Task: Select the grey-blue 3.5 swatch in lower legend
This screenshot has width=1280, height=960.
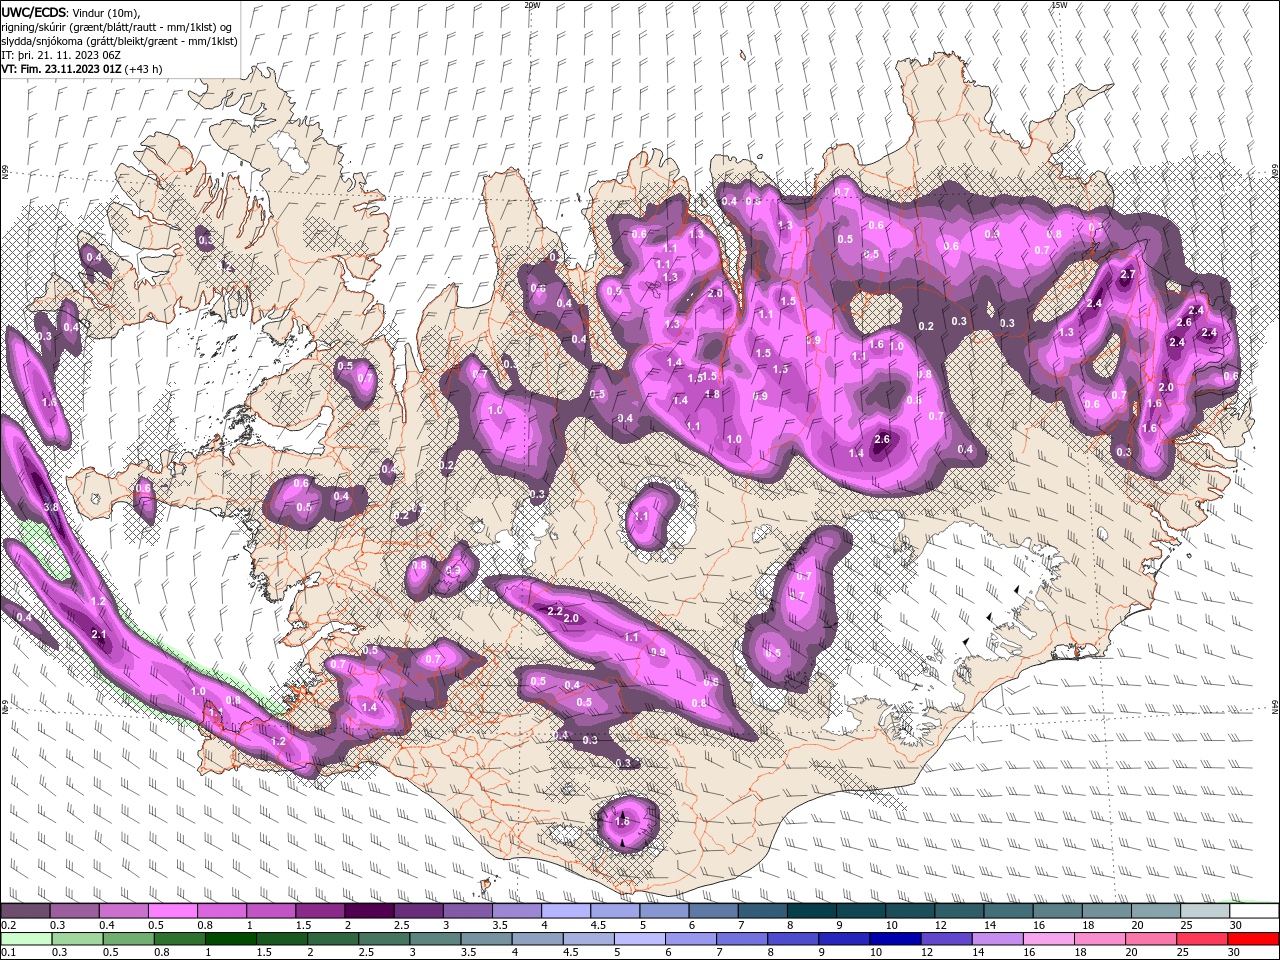Action: pos(485,938)
